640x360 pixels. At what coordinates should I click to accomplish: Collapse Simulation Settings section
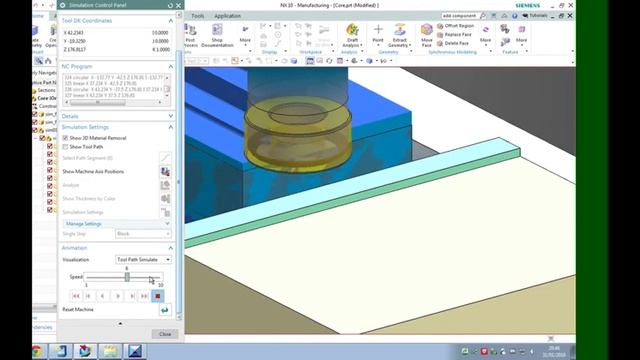coord(171,127)
